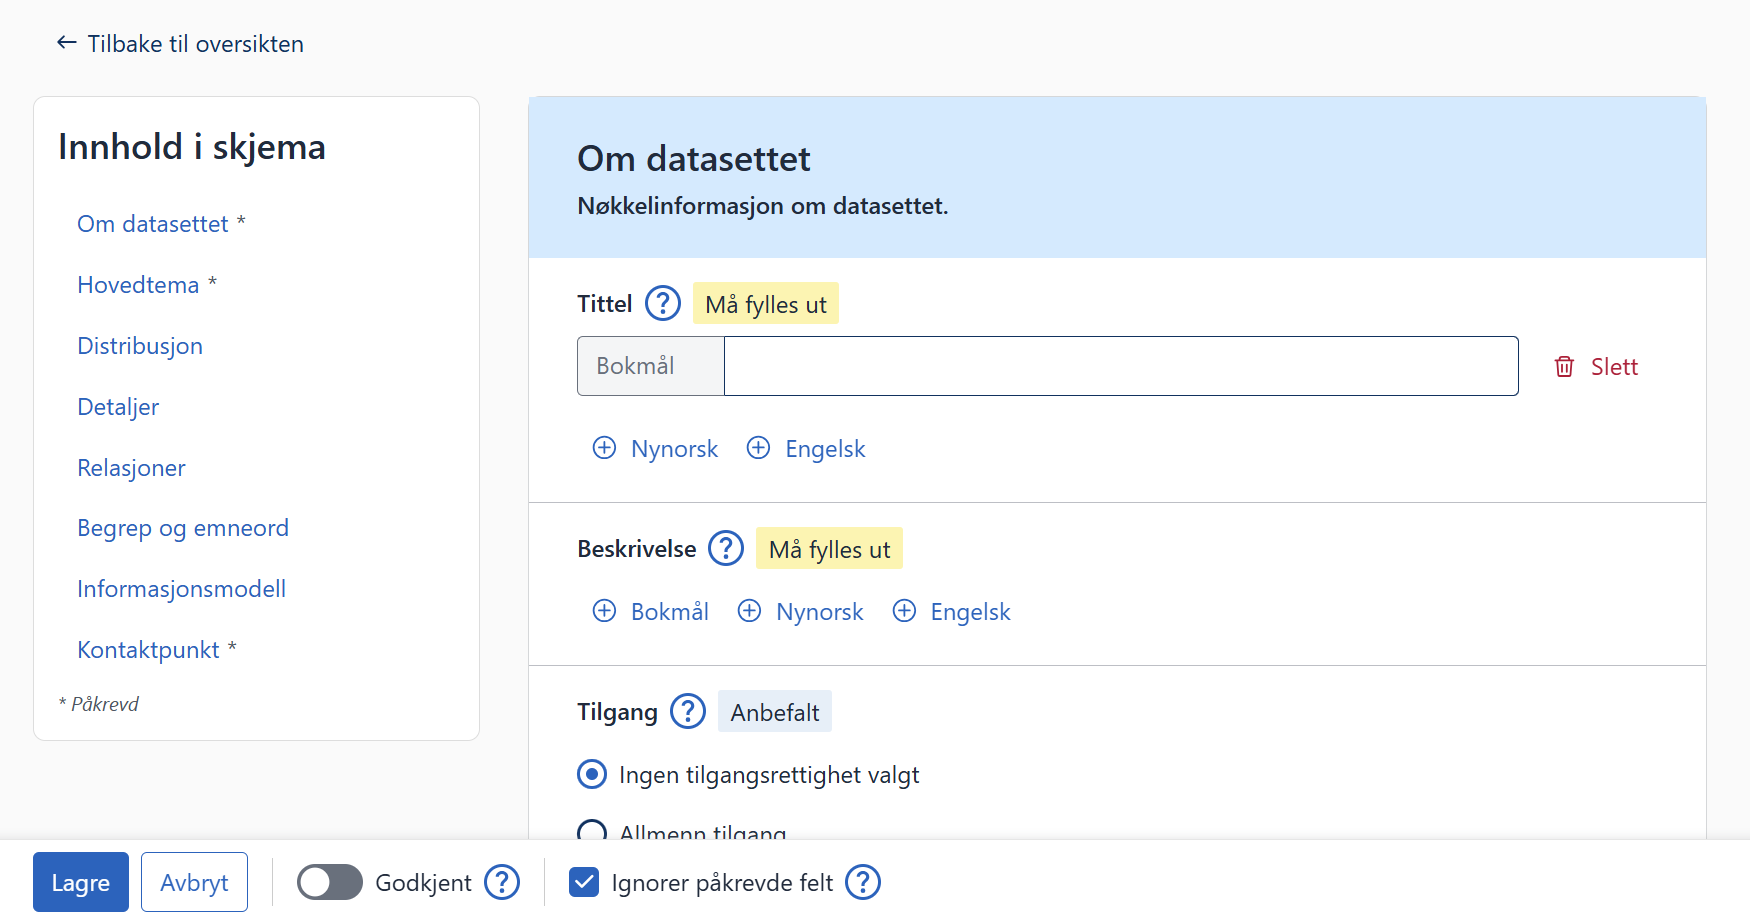Toggle the Godkjent switch
Screen dimensions: 1750x919
330,882
